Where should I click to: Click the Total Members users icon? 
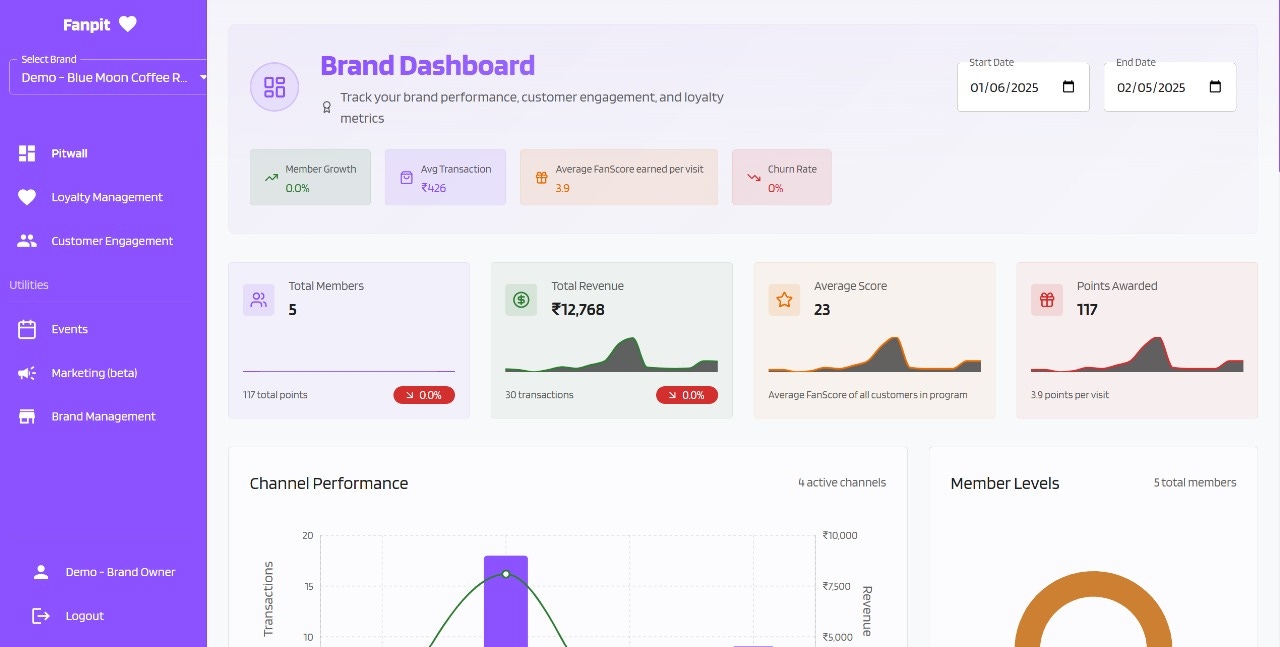[x=259, y=300]
